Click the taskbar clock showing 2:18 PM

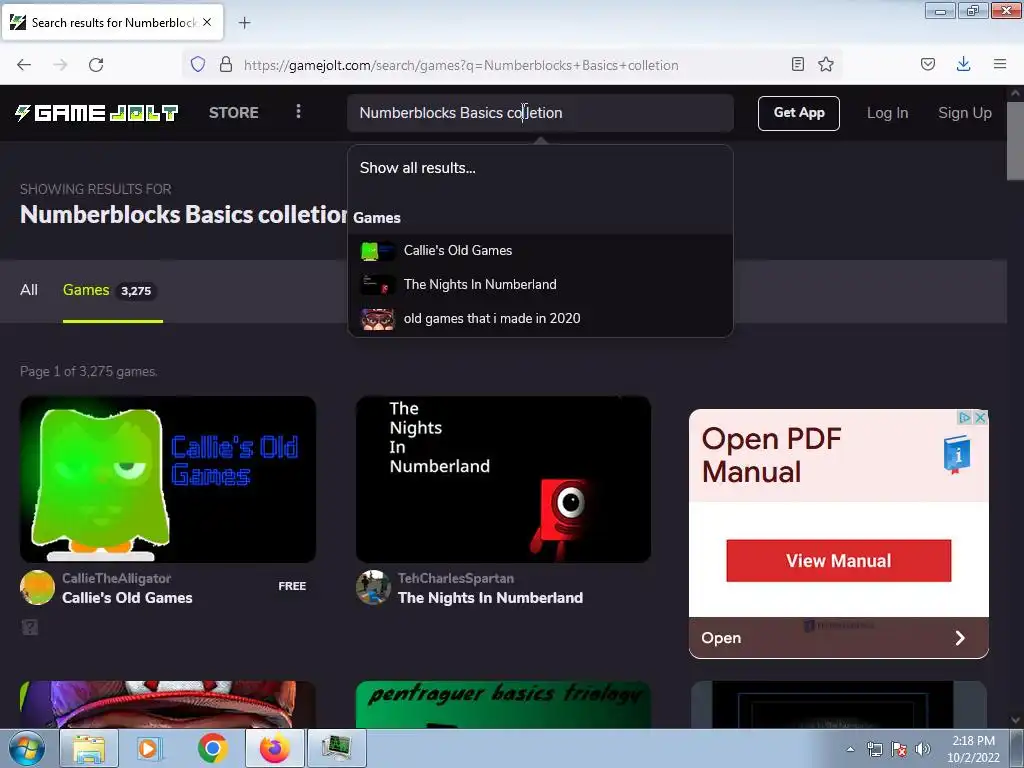click(973, 749)
